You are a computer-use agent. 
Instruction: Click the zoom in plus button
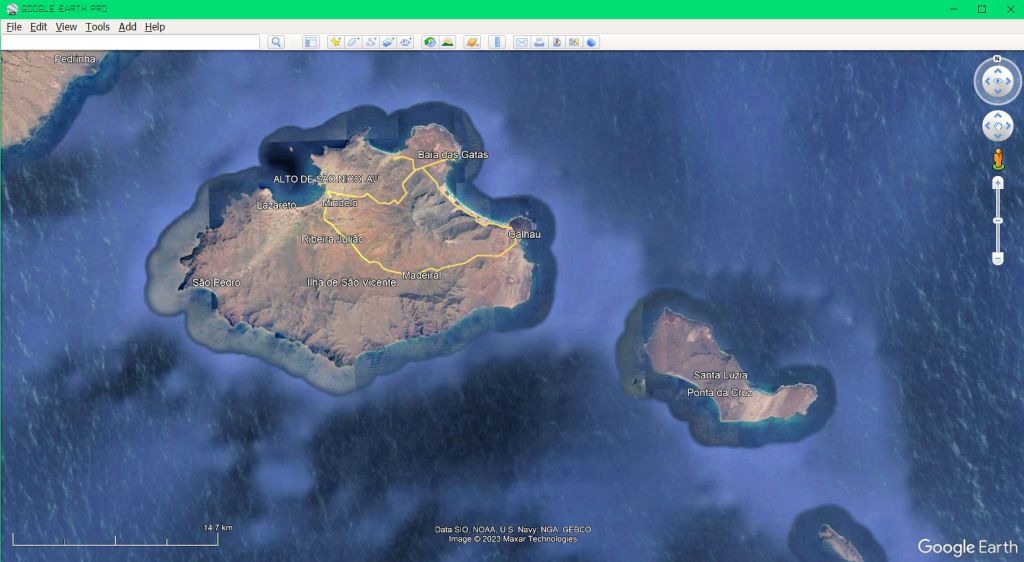pos(997,184)
